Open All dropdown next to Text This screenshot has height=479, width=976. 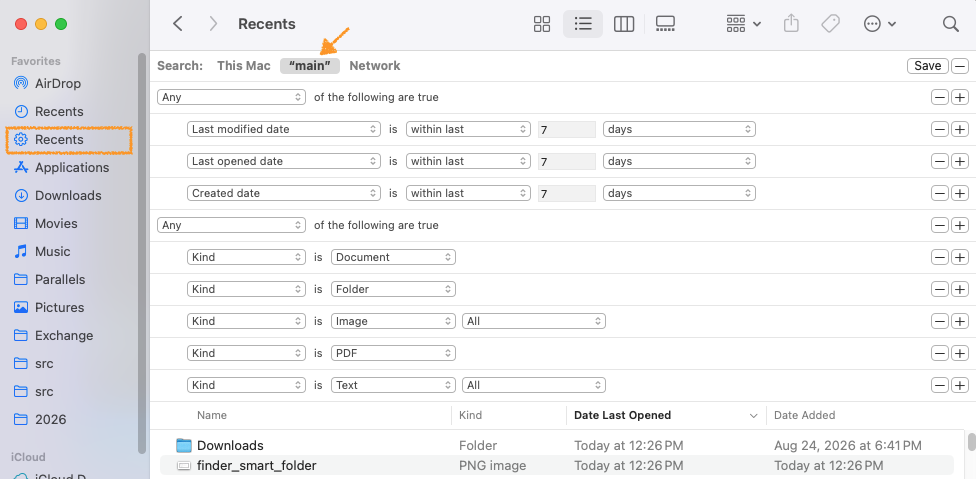coord(533,386)
